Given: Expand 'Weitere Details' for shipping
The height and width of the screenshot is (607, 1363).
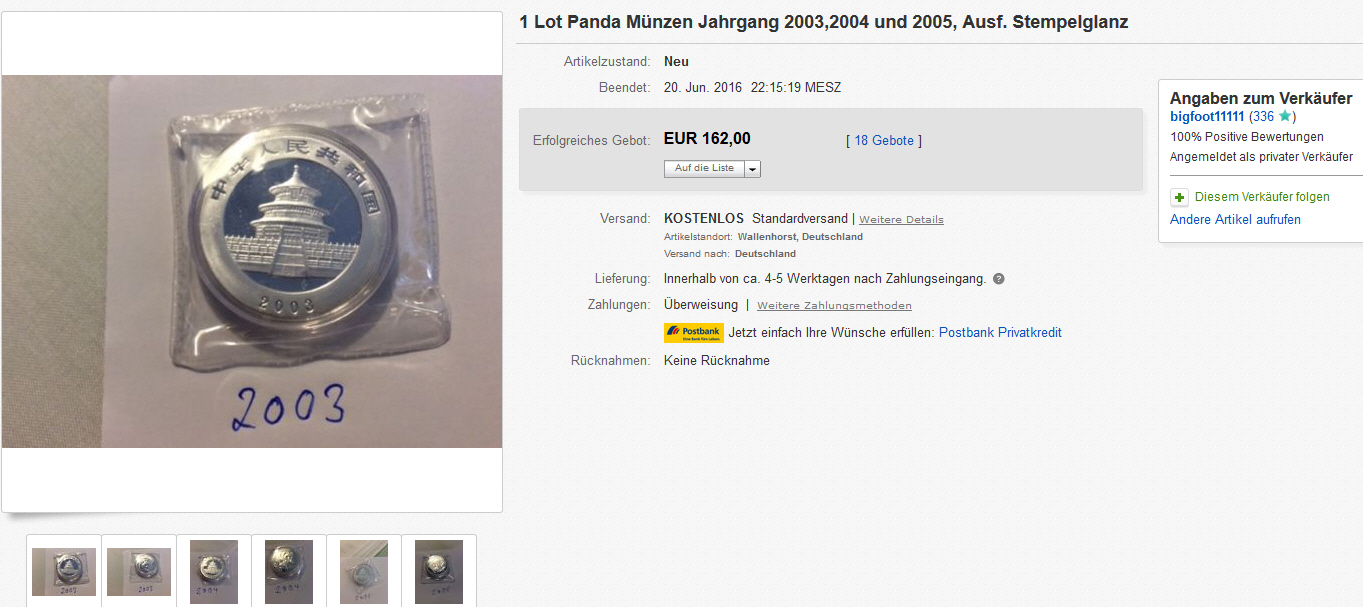Looking at the screenshot, I should coord(901,219).
